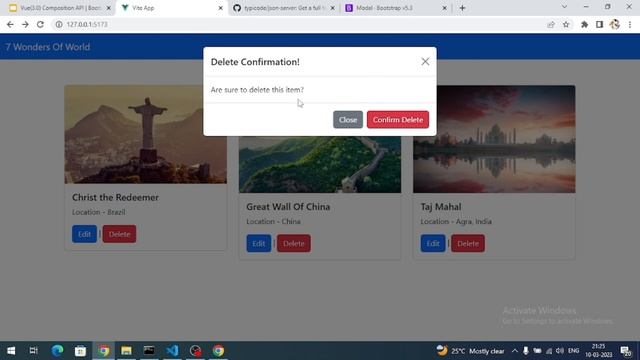Open clock and calendar at 21:25
Viewport: 640px width, 360px height.
598,351
